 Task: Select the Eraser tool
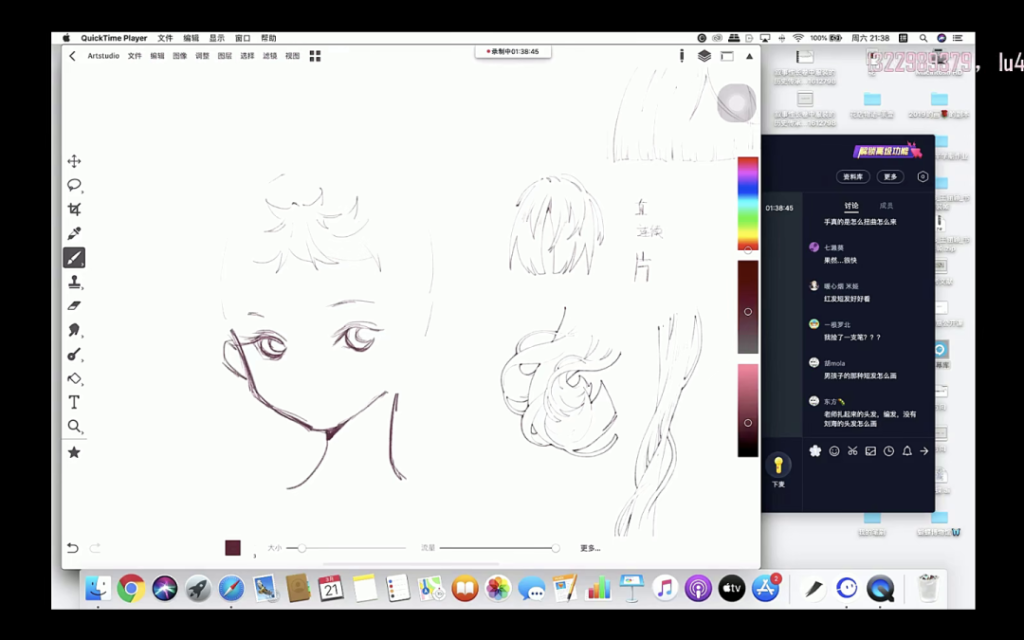(74, 306)
